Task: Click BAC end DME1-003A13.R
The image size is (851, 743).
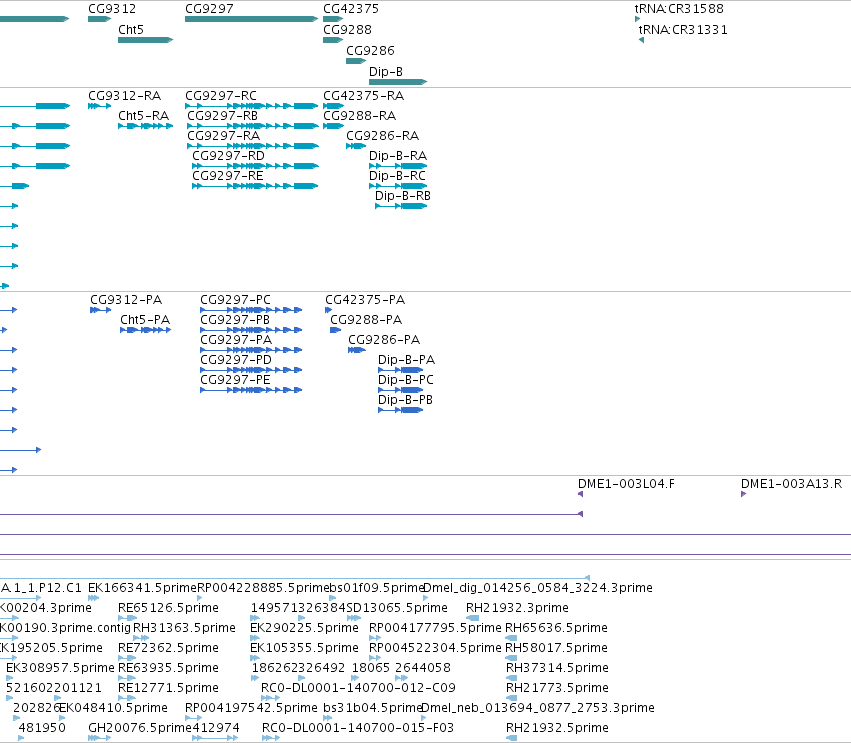Action: point(791,484)
